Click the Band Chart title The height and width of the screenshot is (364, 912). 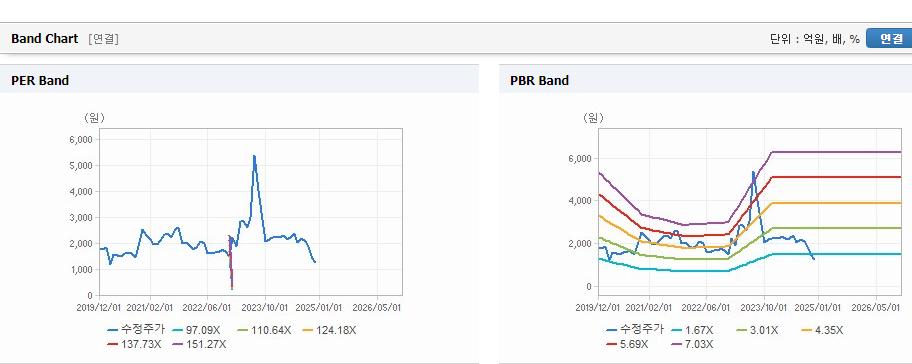point(44,39)
